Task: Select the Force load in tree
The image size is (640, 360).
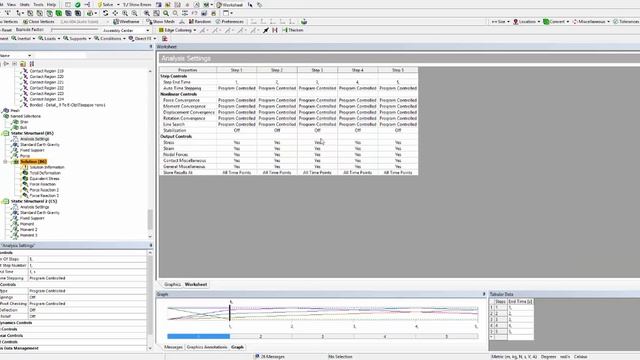Action: [x=25, y=156]
